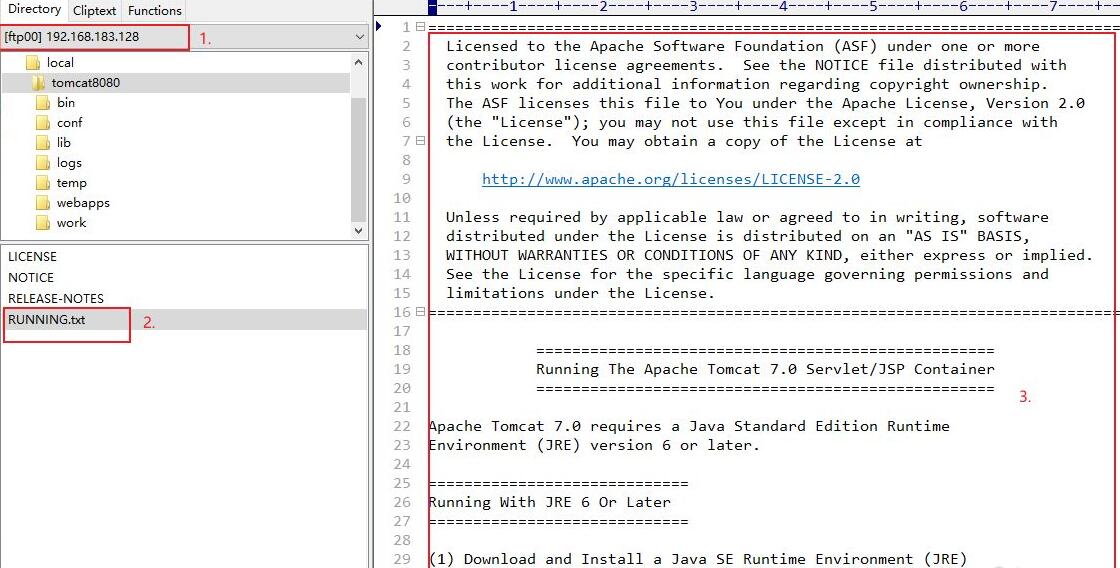Click the folder tree scrollbar thumb

[x=359, y=160]
